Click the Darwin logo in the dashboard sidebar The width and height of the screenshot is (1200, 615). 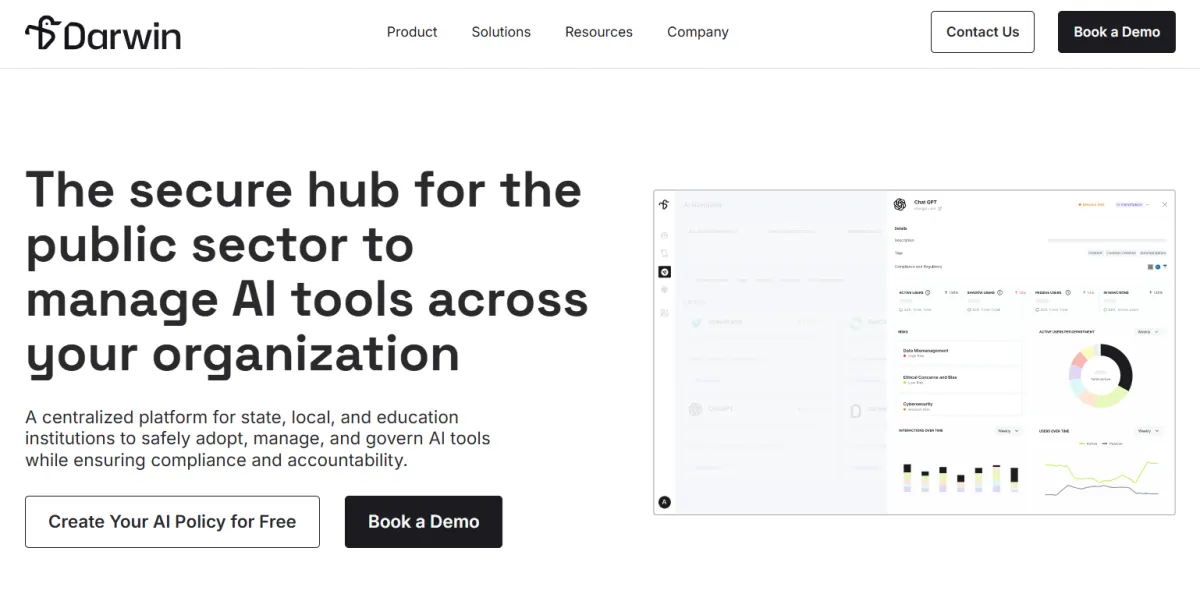664,205
